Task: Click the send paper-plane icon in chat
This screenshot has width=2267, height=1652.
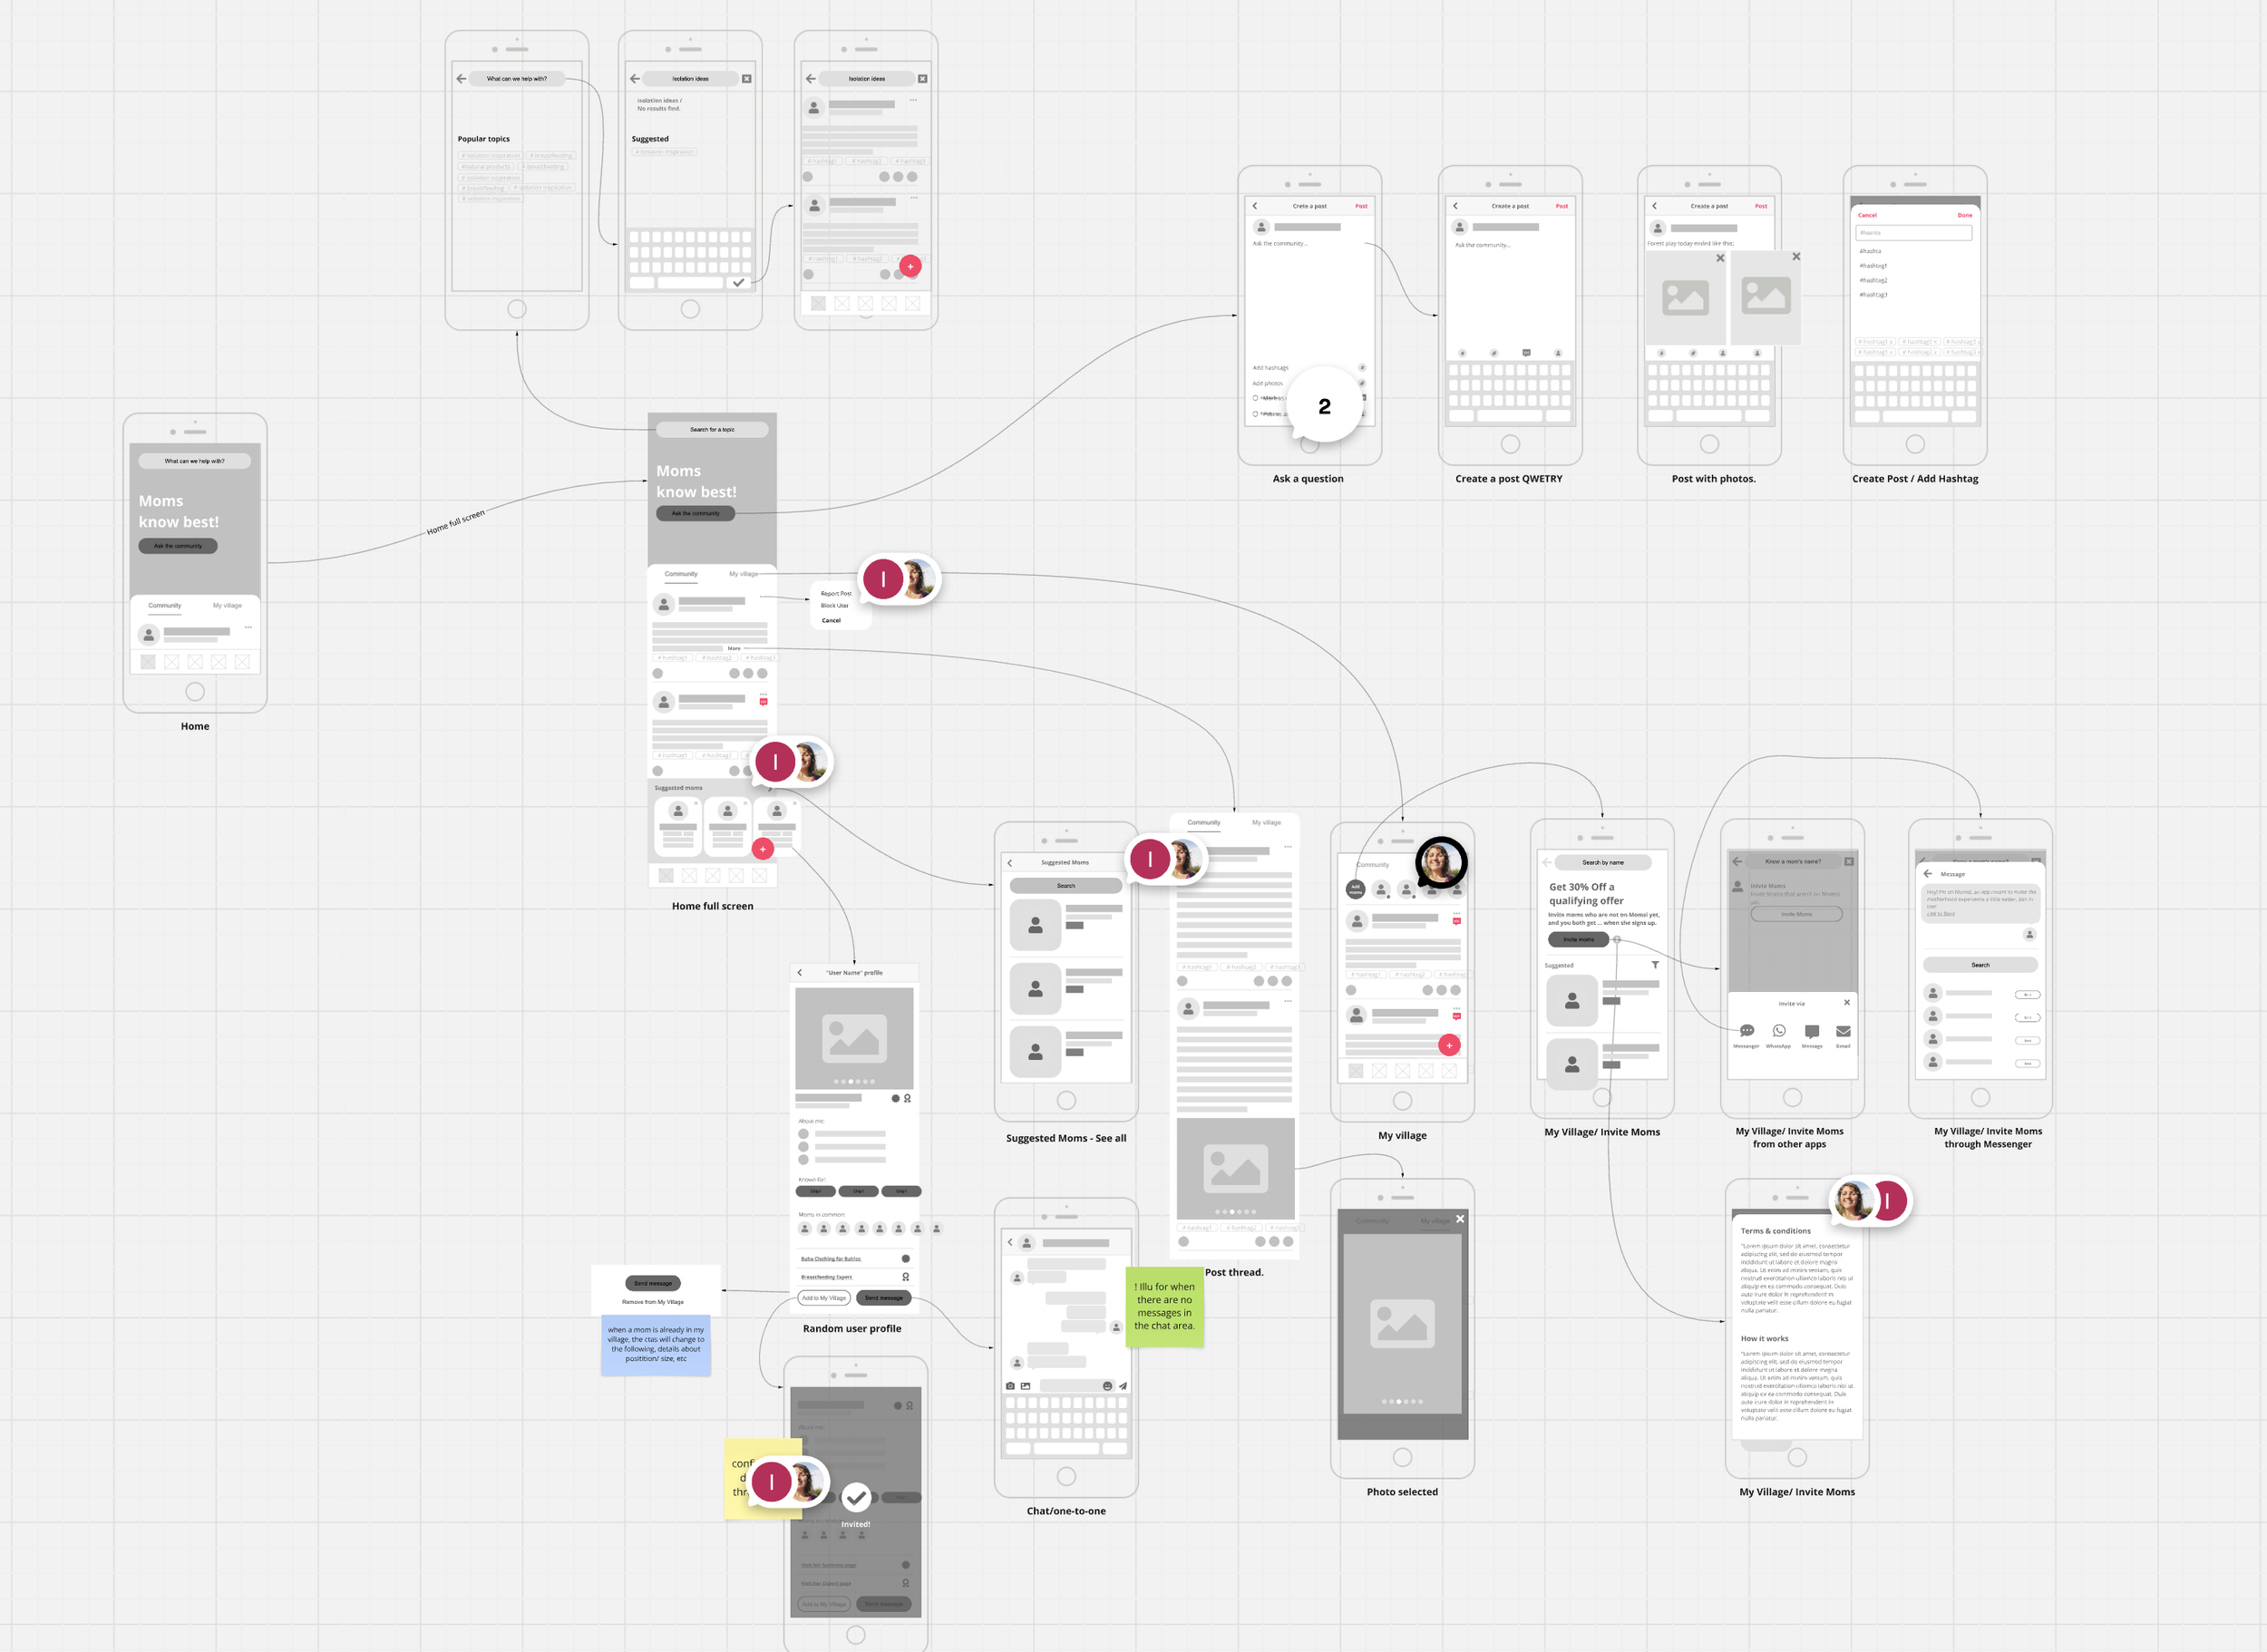Action: click(x=1123, y=1386)
